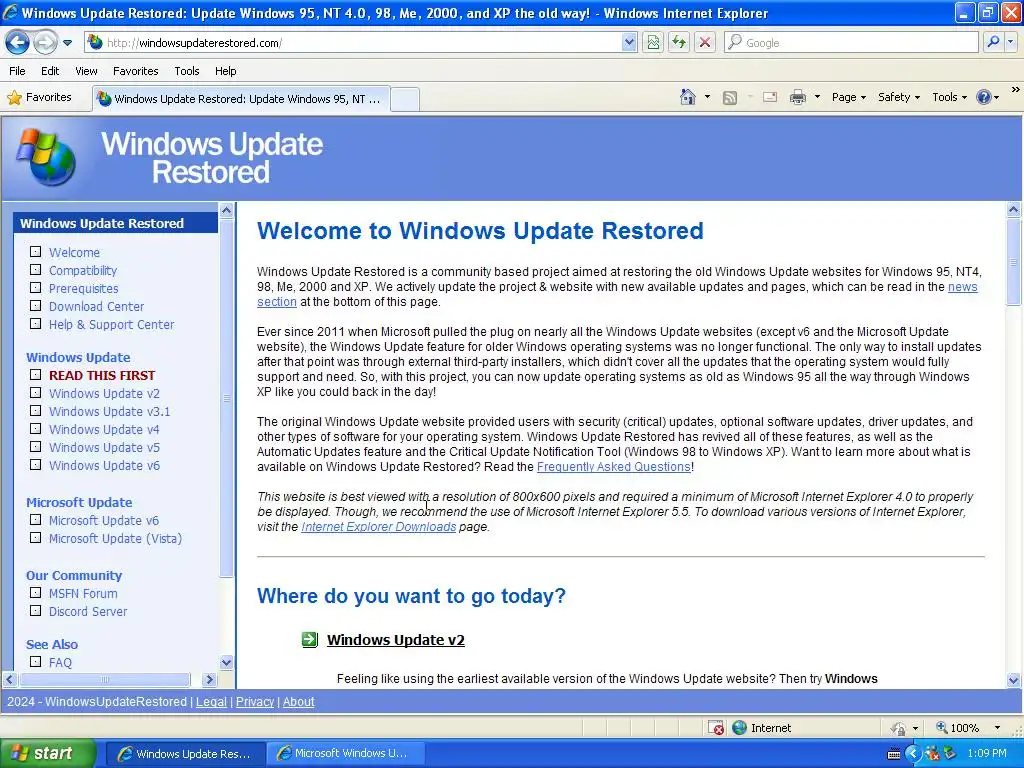Image resolution: width=1024 pixels, height=768 pixels.
Task: Click the site favicon in the address bar
Action: coord(95,42)
